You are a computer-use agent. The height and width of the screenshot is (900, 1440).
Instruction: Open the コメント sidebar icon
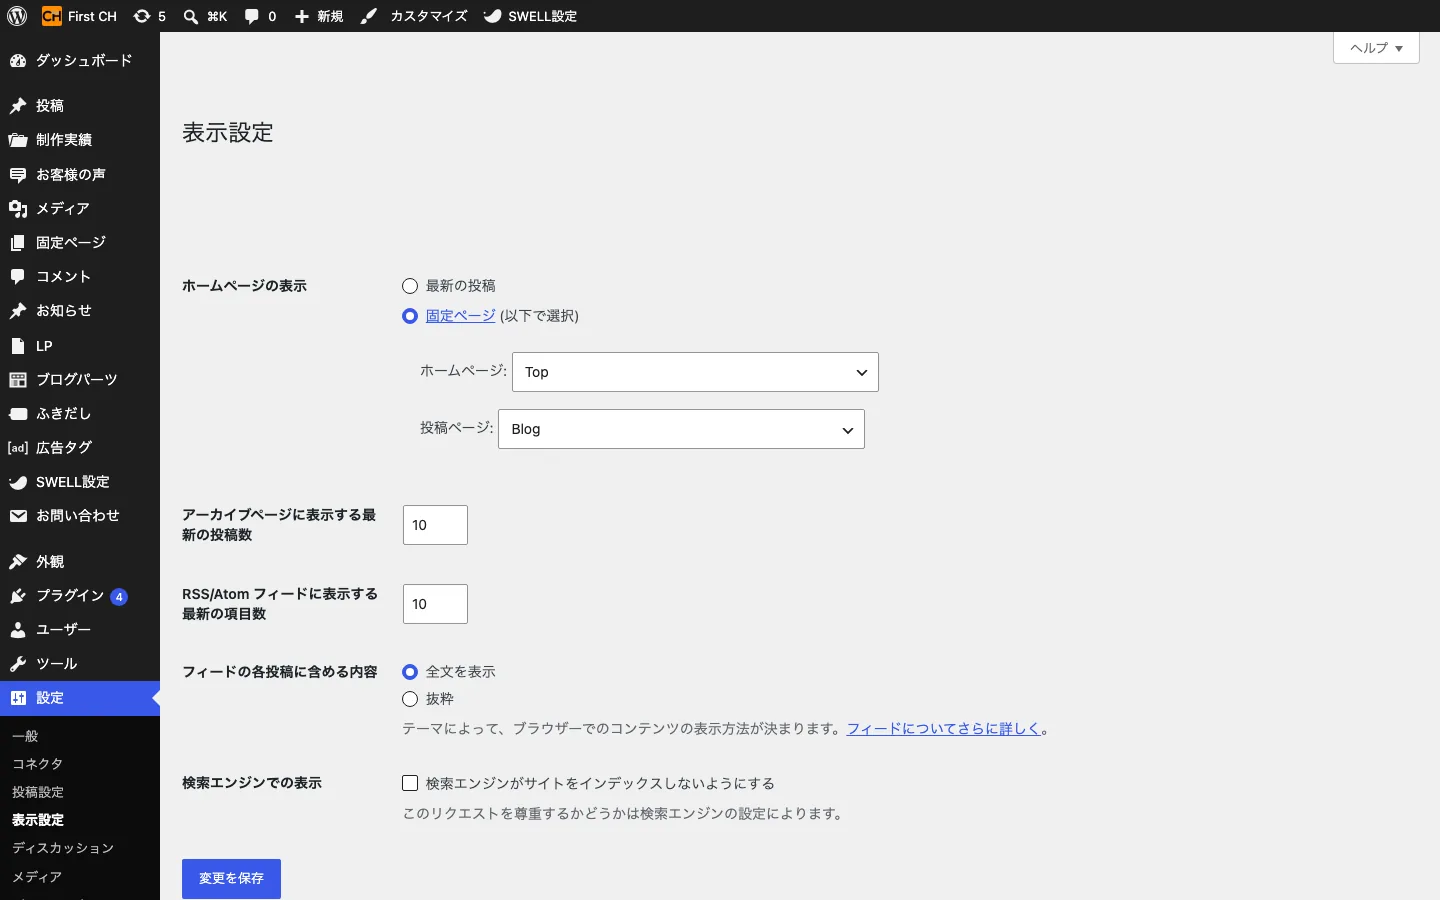(x=18, y=277)
